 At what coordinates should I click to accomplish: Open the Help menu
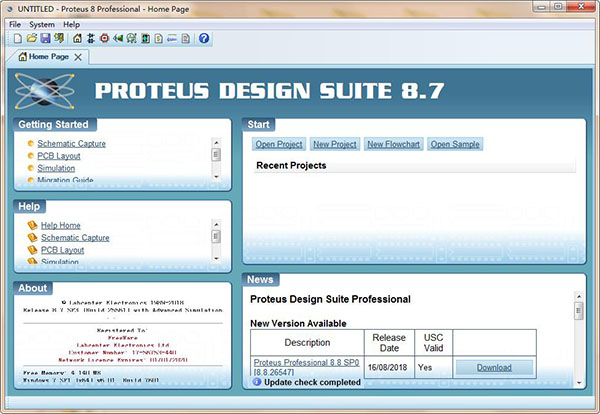point(72,24)
